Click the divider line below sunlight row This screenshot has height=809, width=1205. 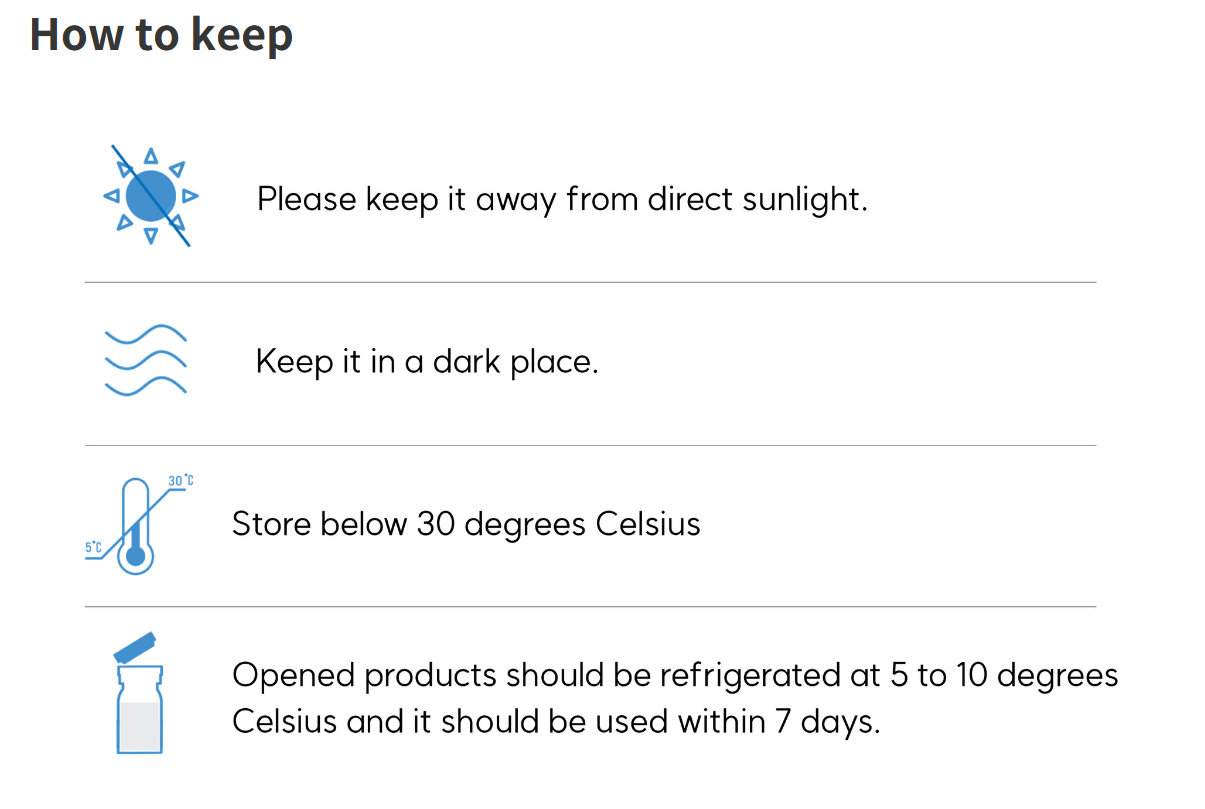[x=590, y=282]
